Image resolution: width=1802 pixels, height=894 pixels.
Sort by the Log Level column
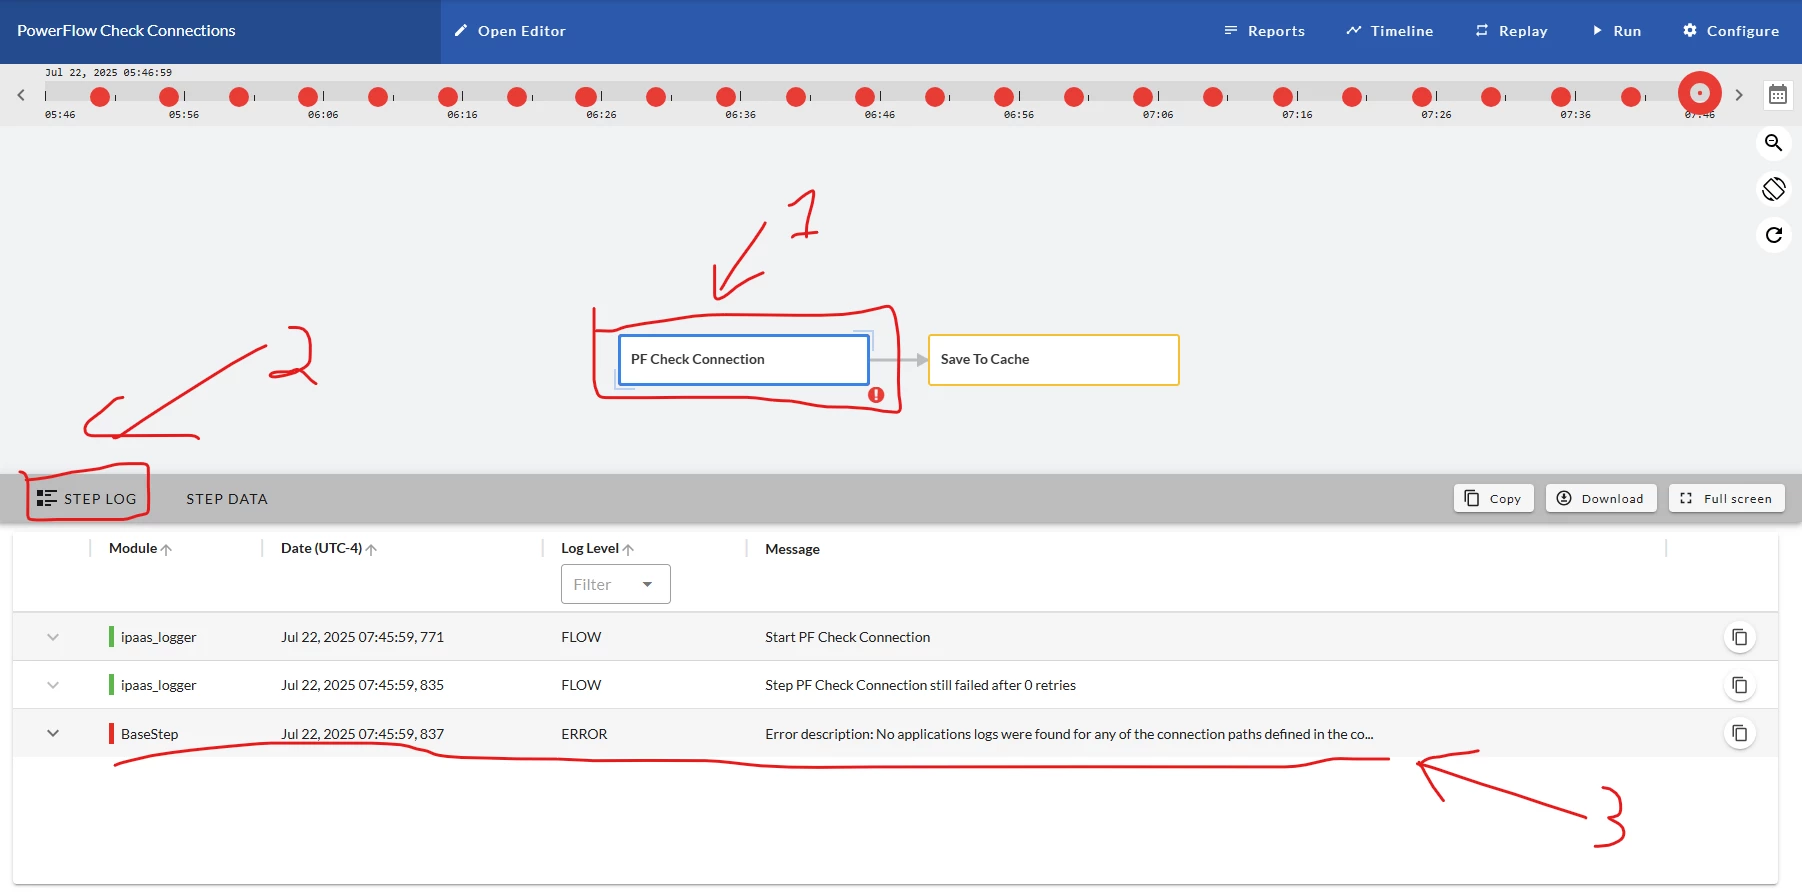[x=597, y=549]
